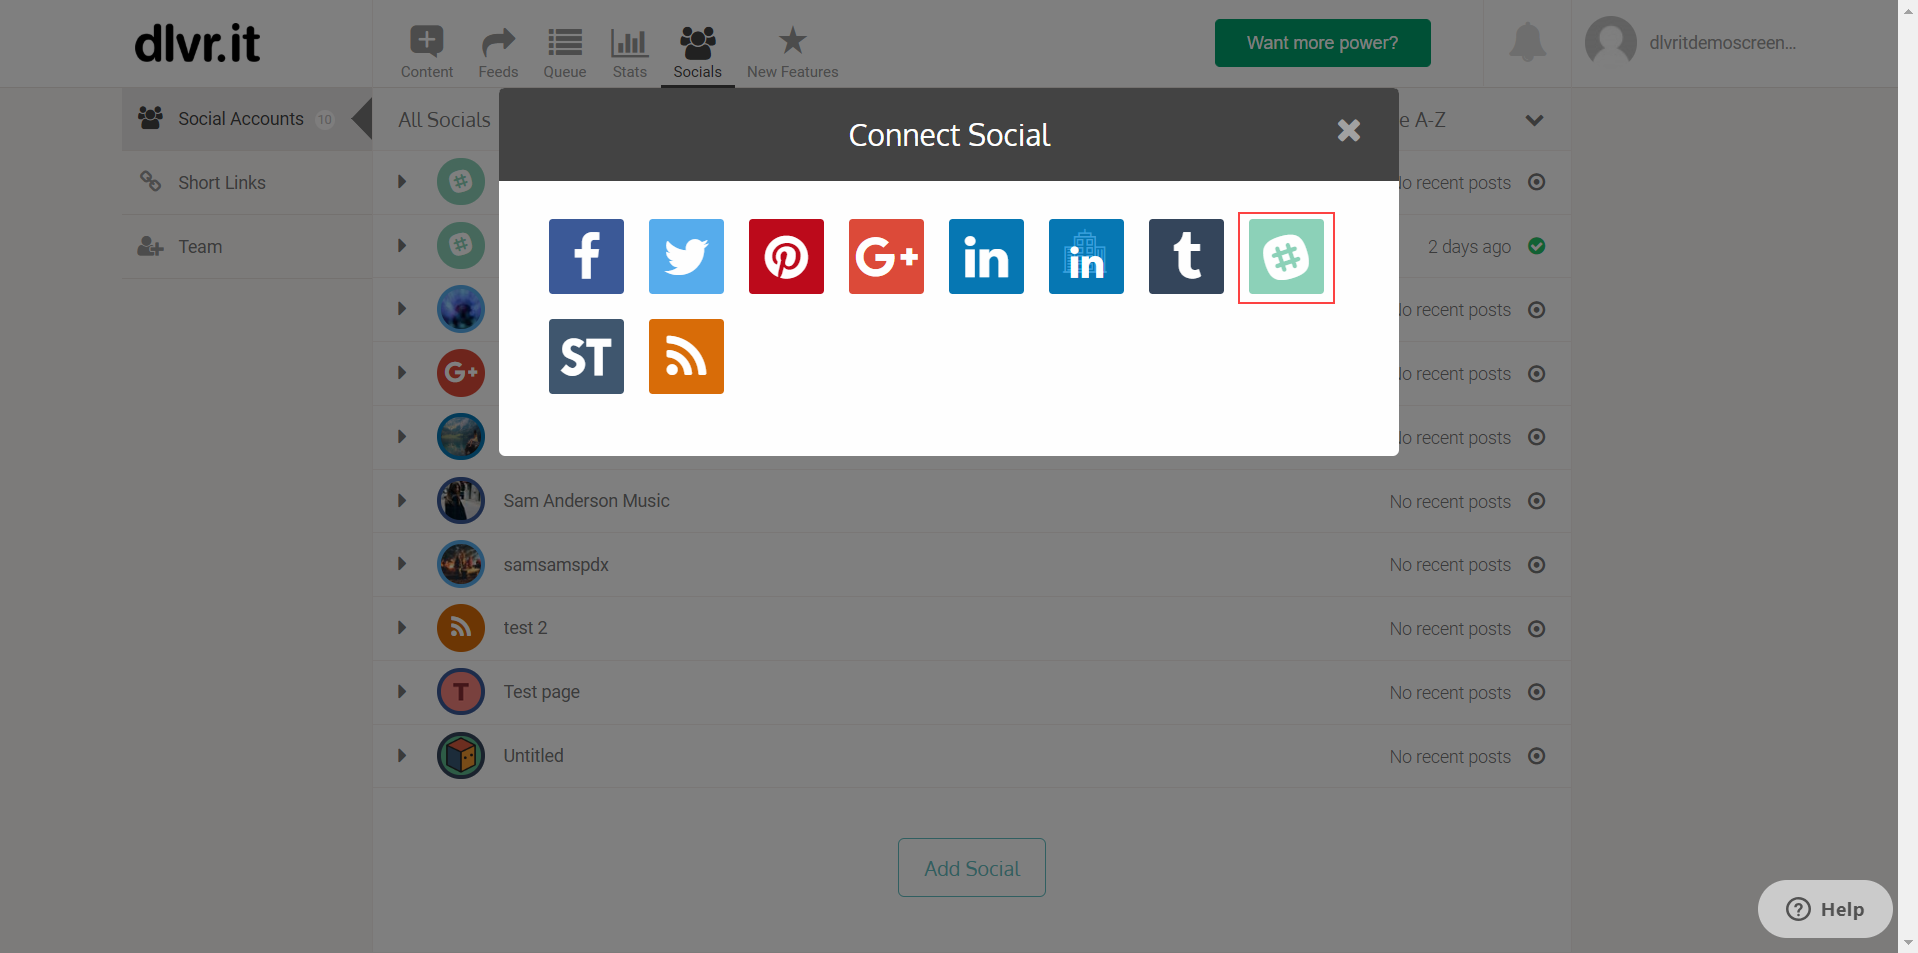This screenshot has width=1918, height=953.
Task: Go to the Queue tab
Action: coord(565,52)
